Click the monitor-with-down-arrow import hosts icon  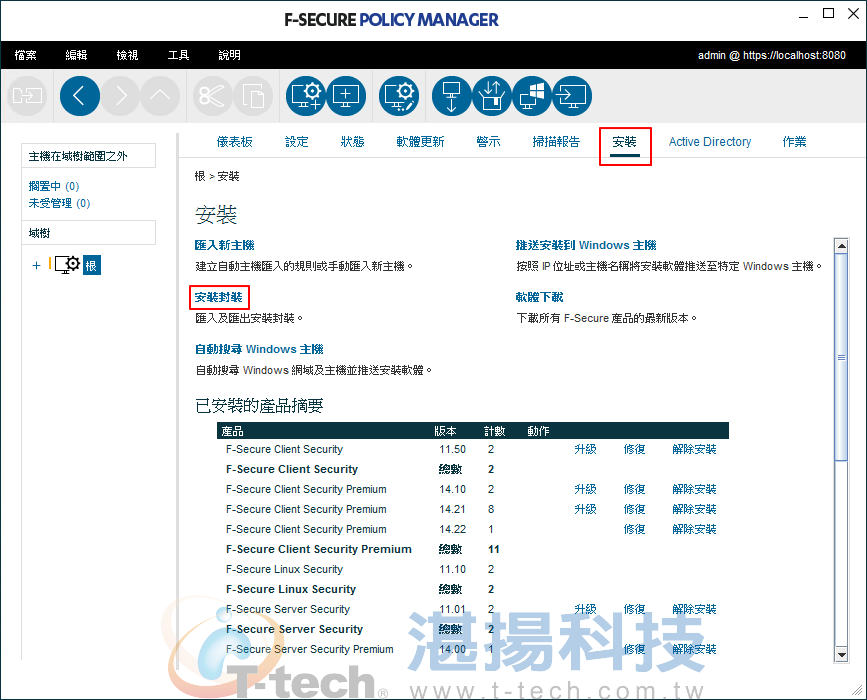[x=452, y=96]
